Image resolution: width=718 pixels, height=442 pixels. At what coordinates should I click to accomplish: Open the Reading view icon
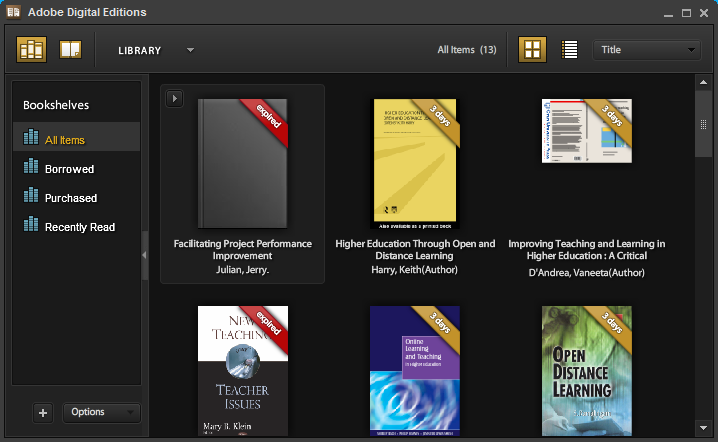[x=70, y=49]
